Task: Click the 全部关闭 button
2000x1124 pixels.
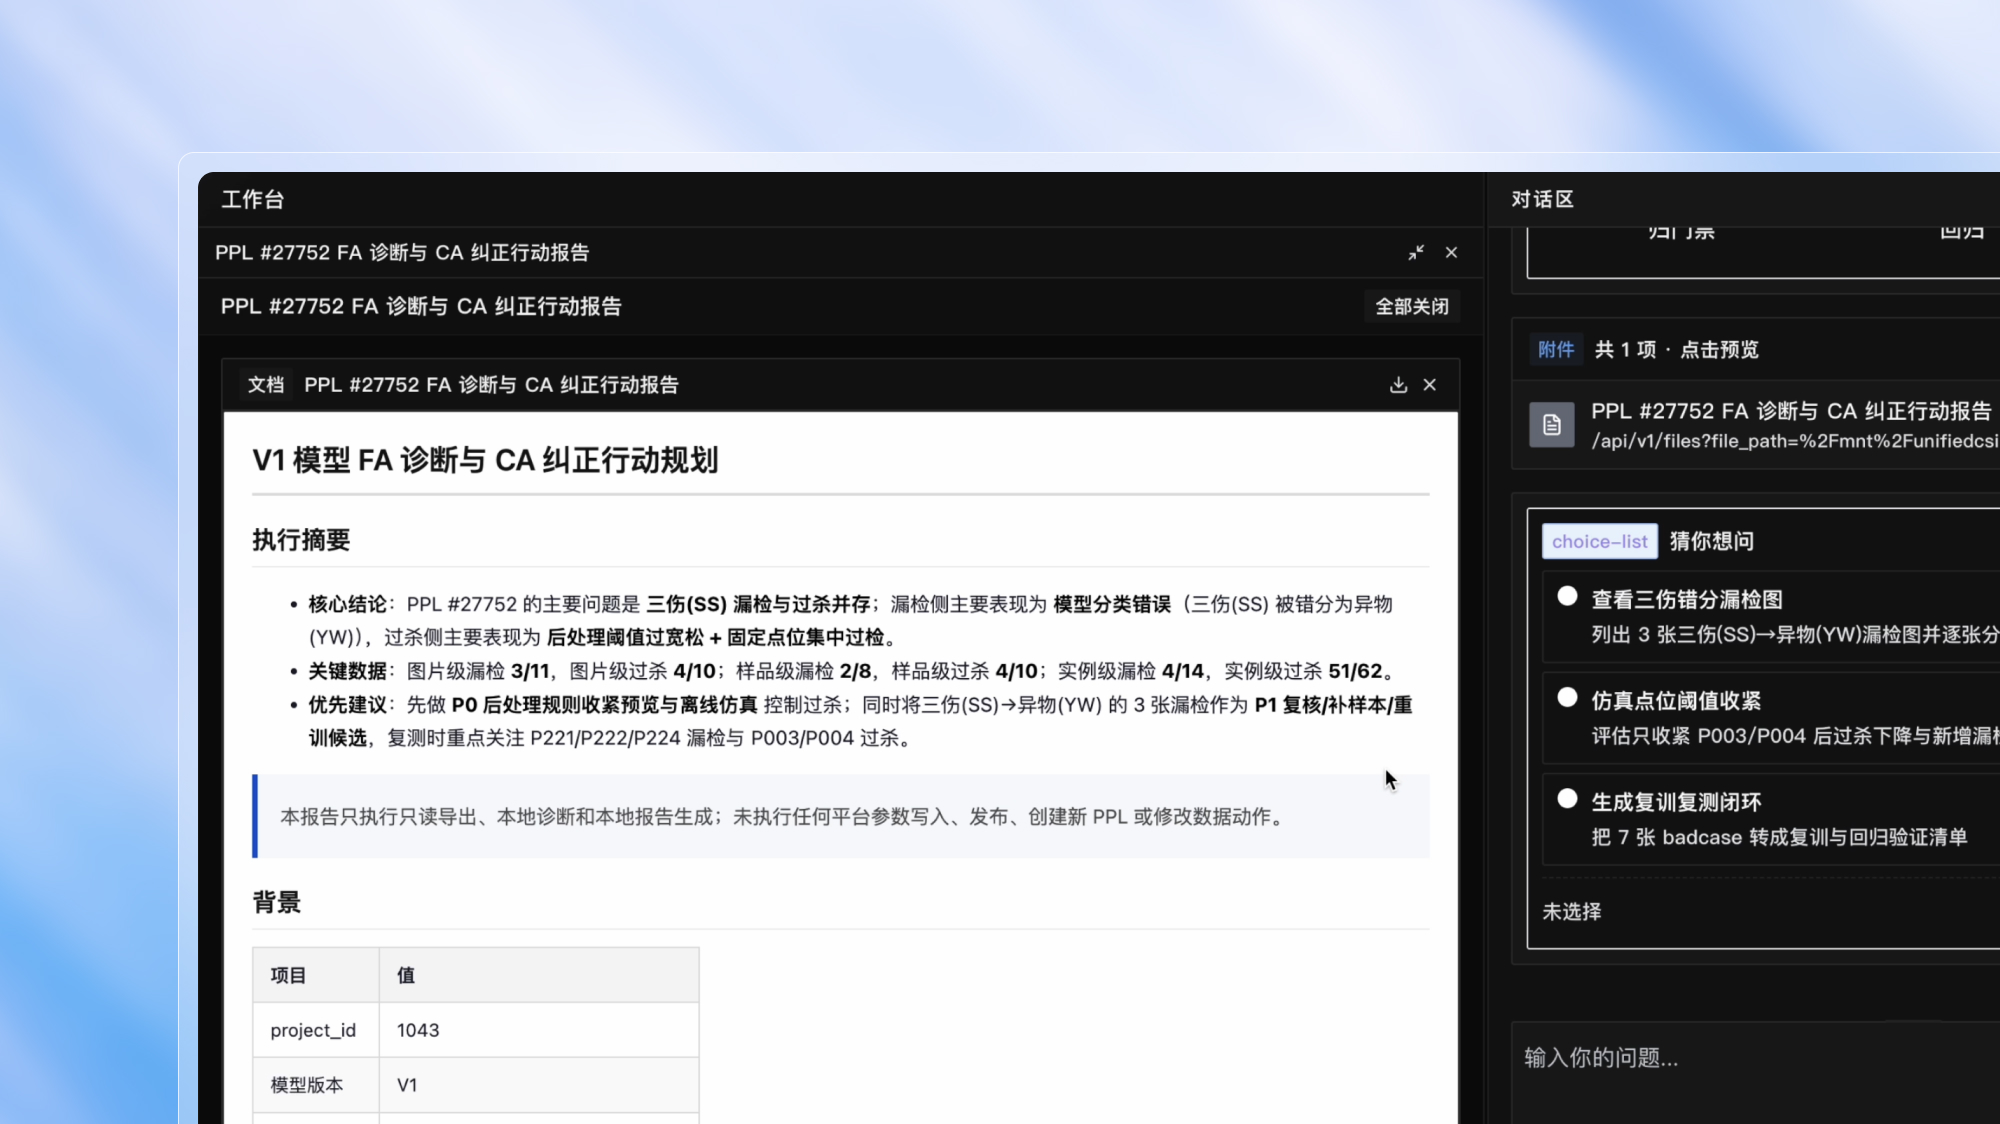Action: (x=1412, y=306)
